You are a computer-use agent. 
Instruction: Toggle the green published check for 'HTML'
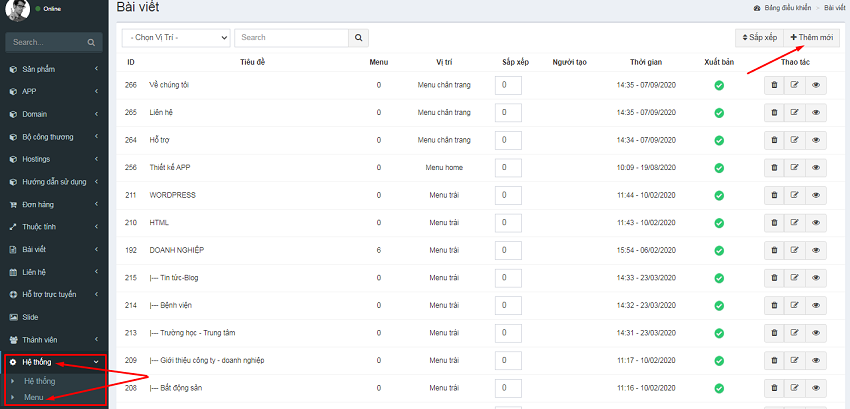[x=718, y=223]
